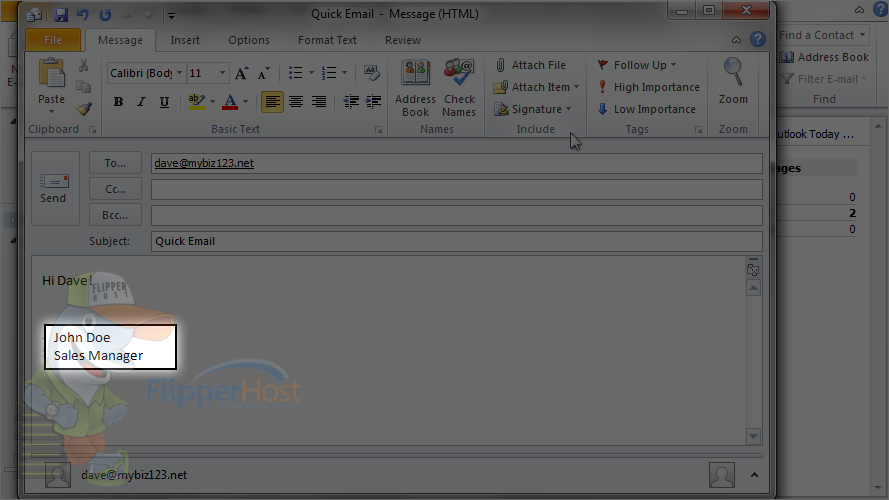
Task: Switch to the Options tab
Action: (249, 40)
